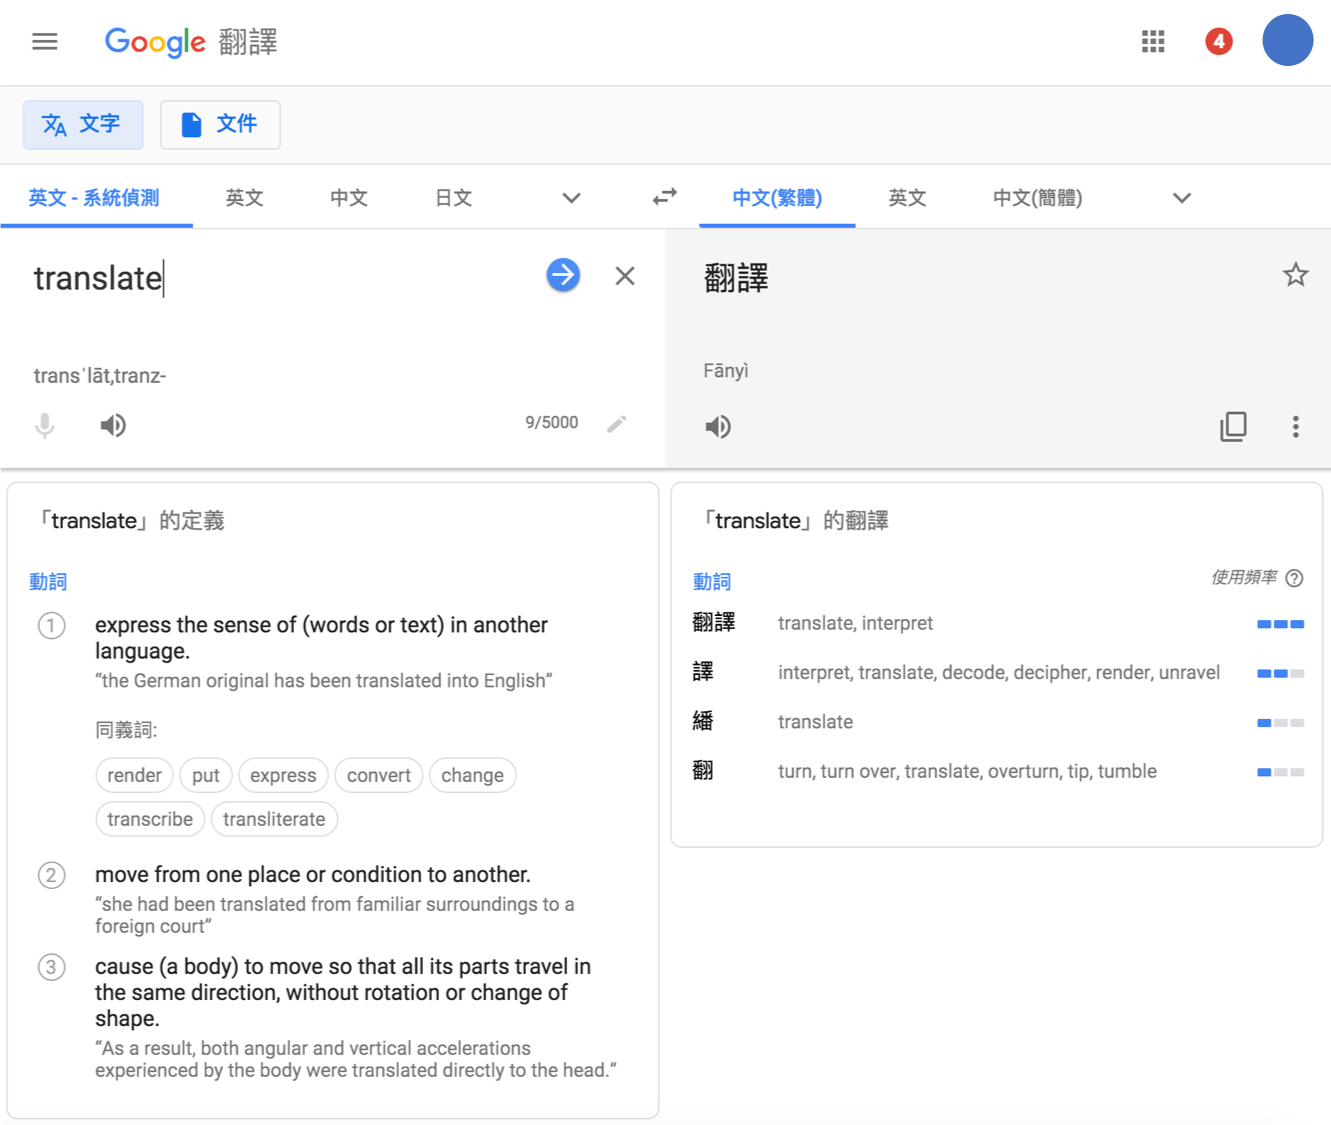The image size is (1331, 1125).
Task: Select the synonym chip transliterate
Action: [274, 819]
